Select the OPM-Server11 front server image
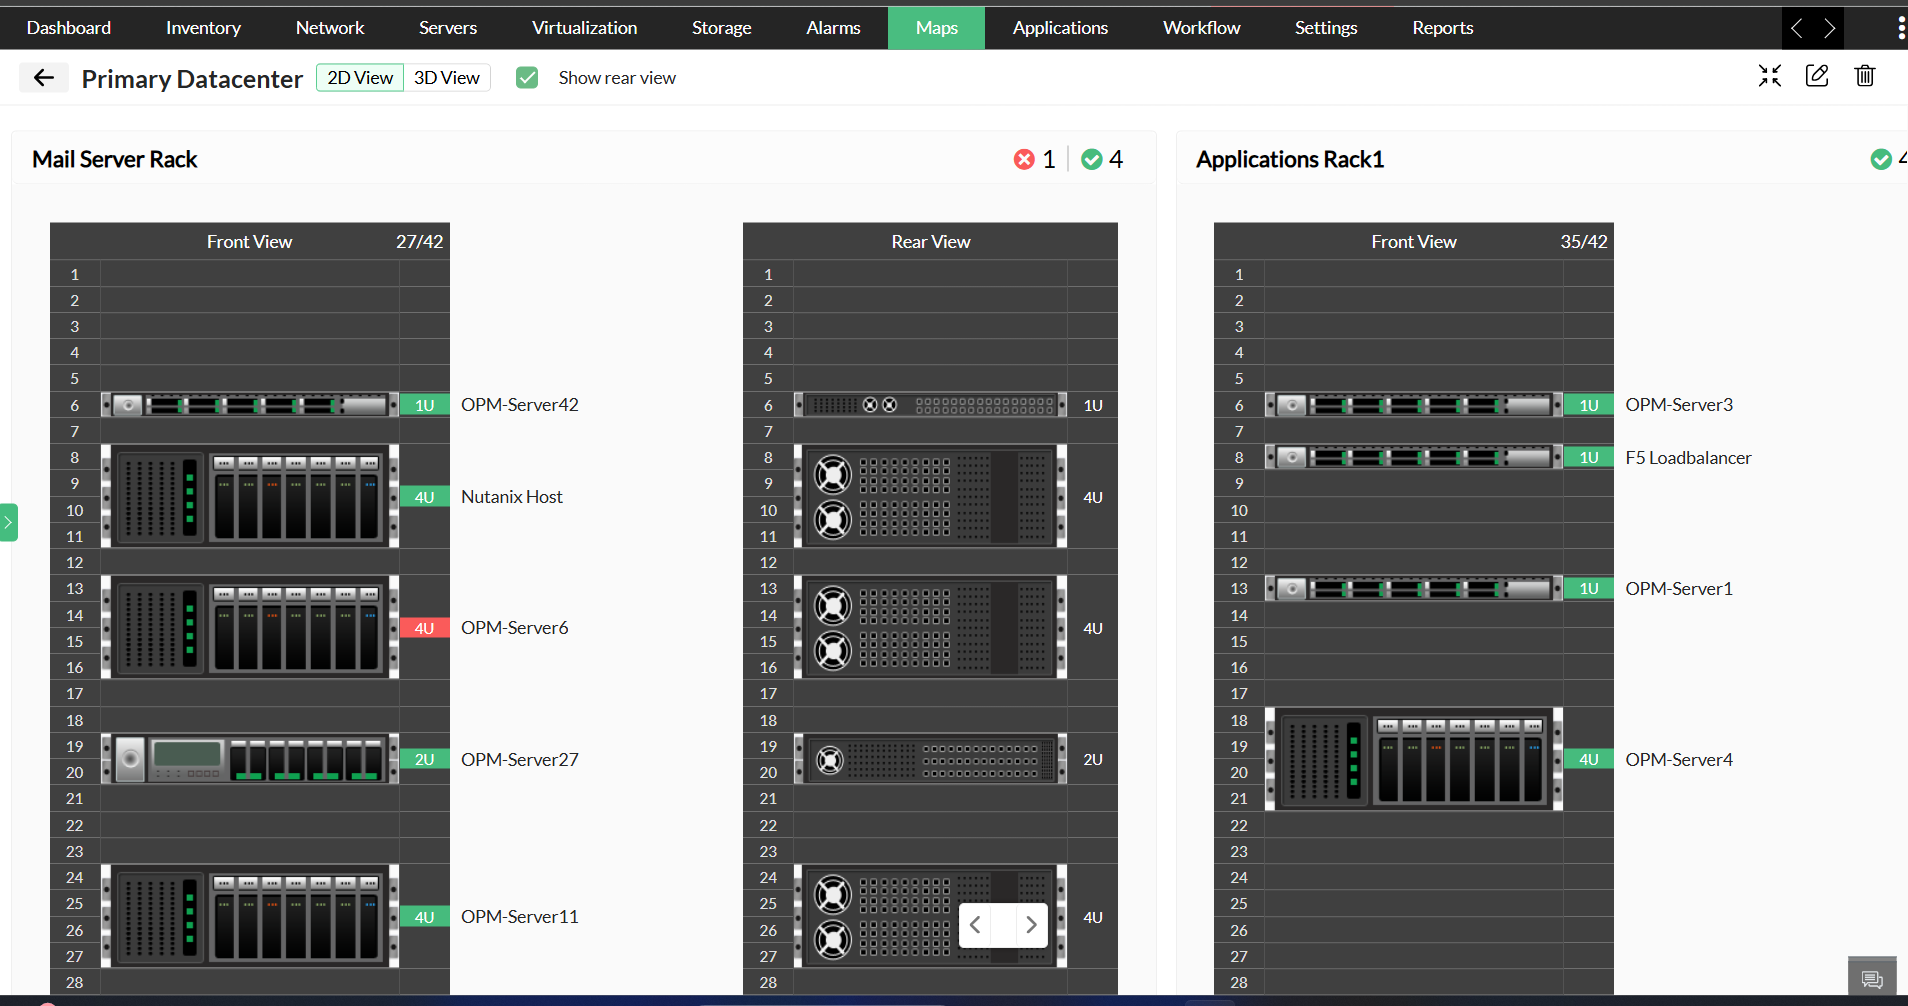This screenshot has height=1006, width=1908. [250, 916]
